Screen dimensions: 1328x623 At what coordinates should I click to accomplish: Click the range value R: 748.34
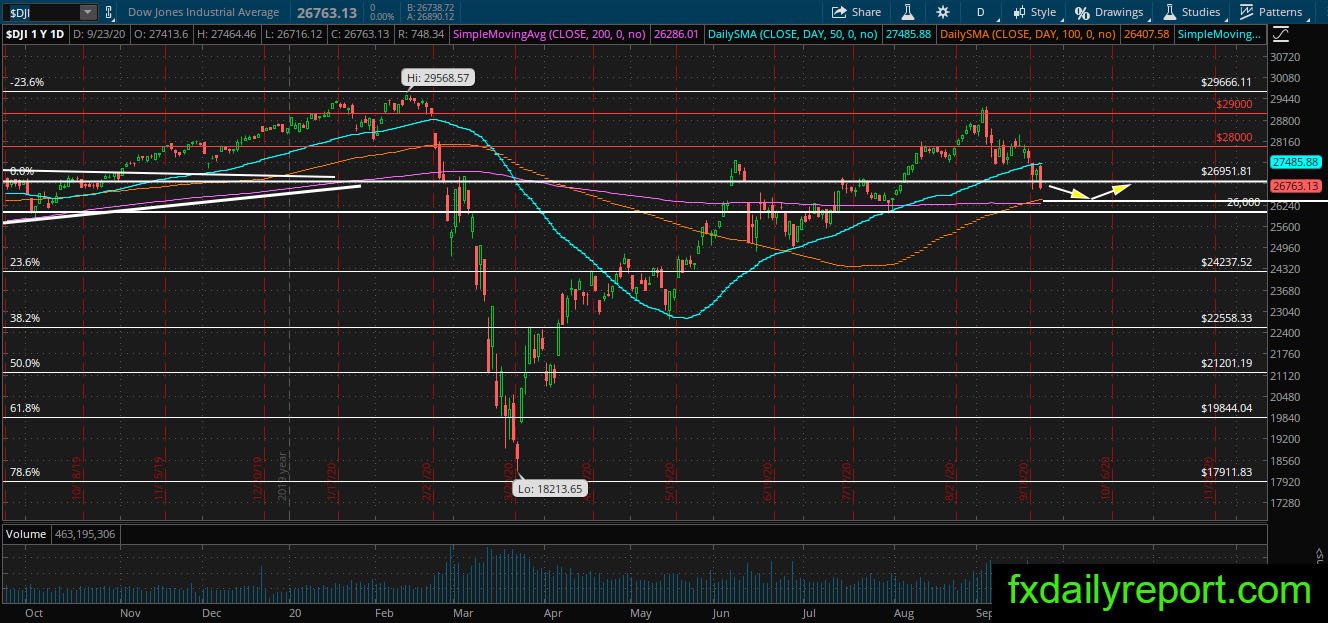422,34
